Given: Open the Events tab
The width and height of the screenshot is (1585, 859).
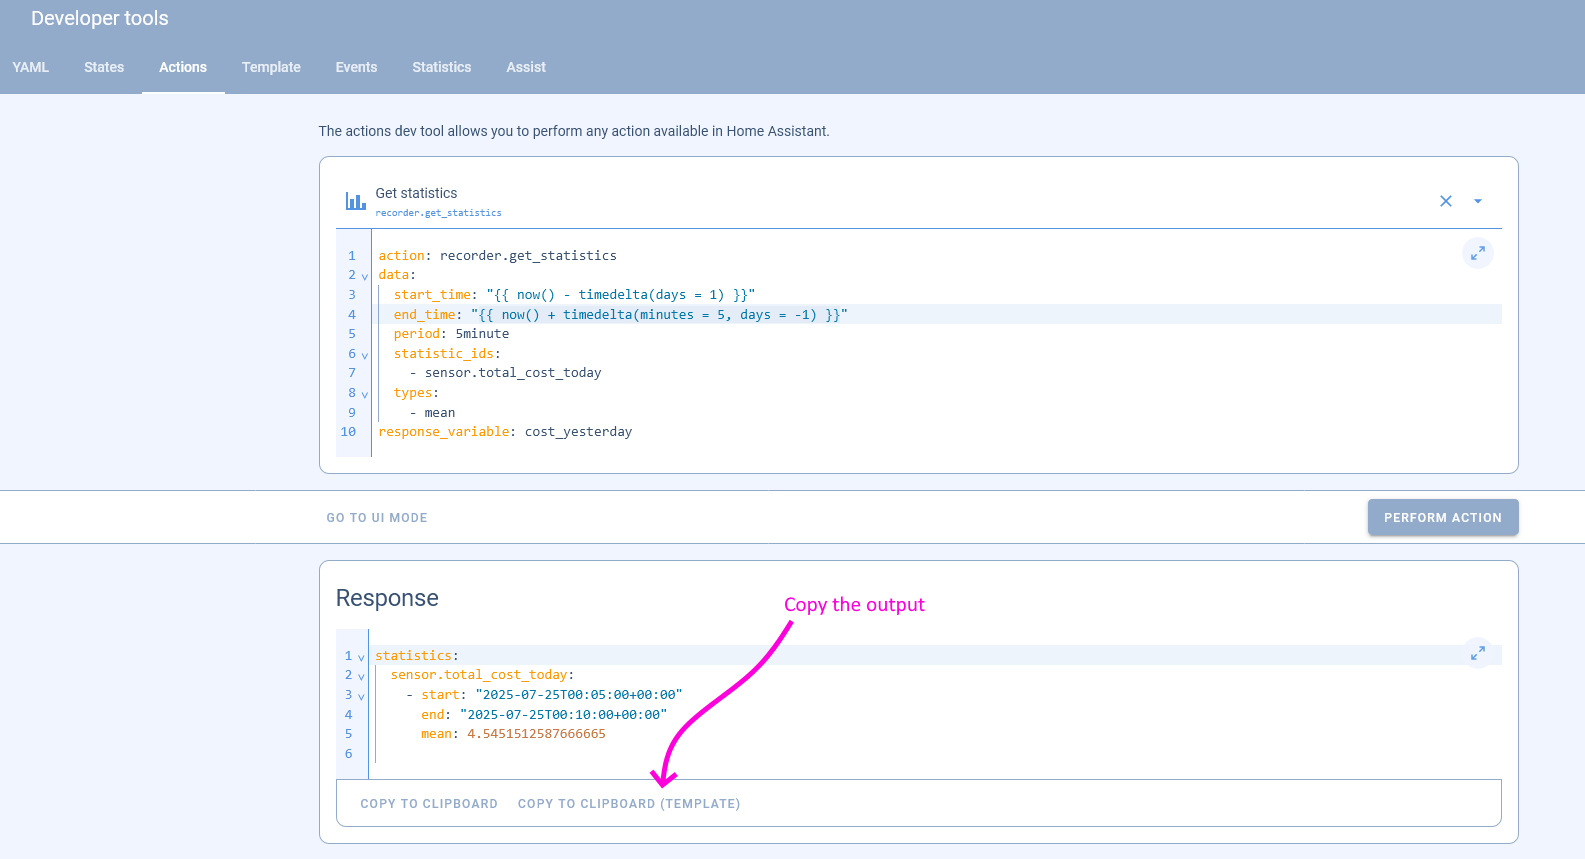Looking at the screenshot, I should (356, 67).
